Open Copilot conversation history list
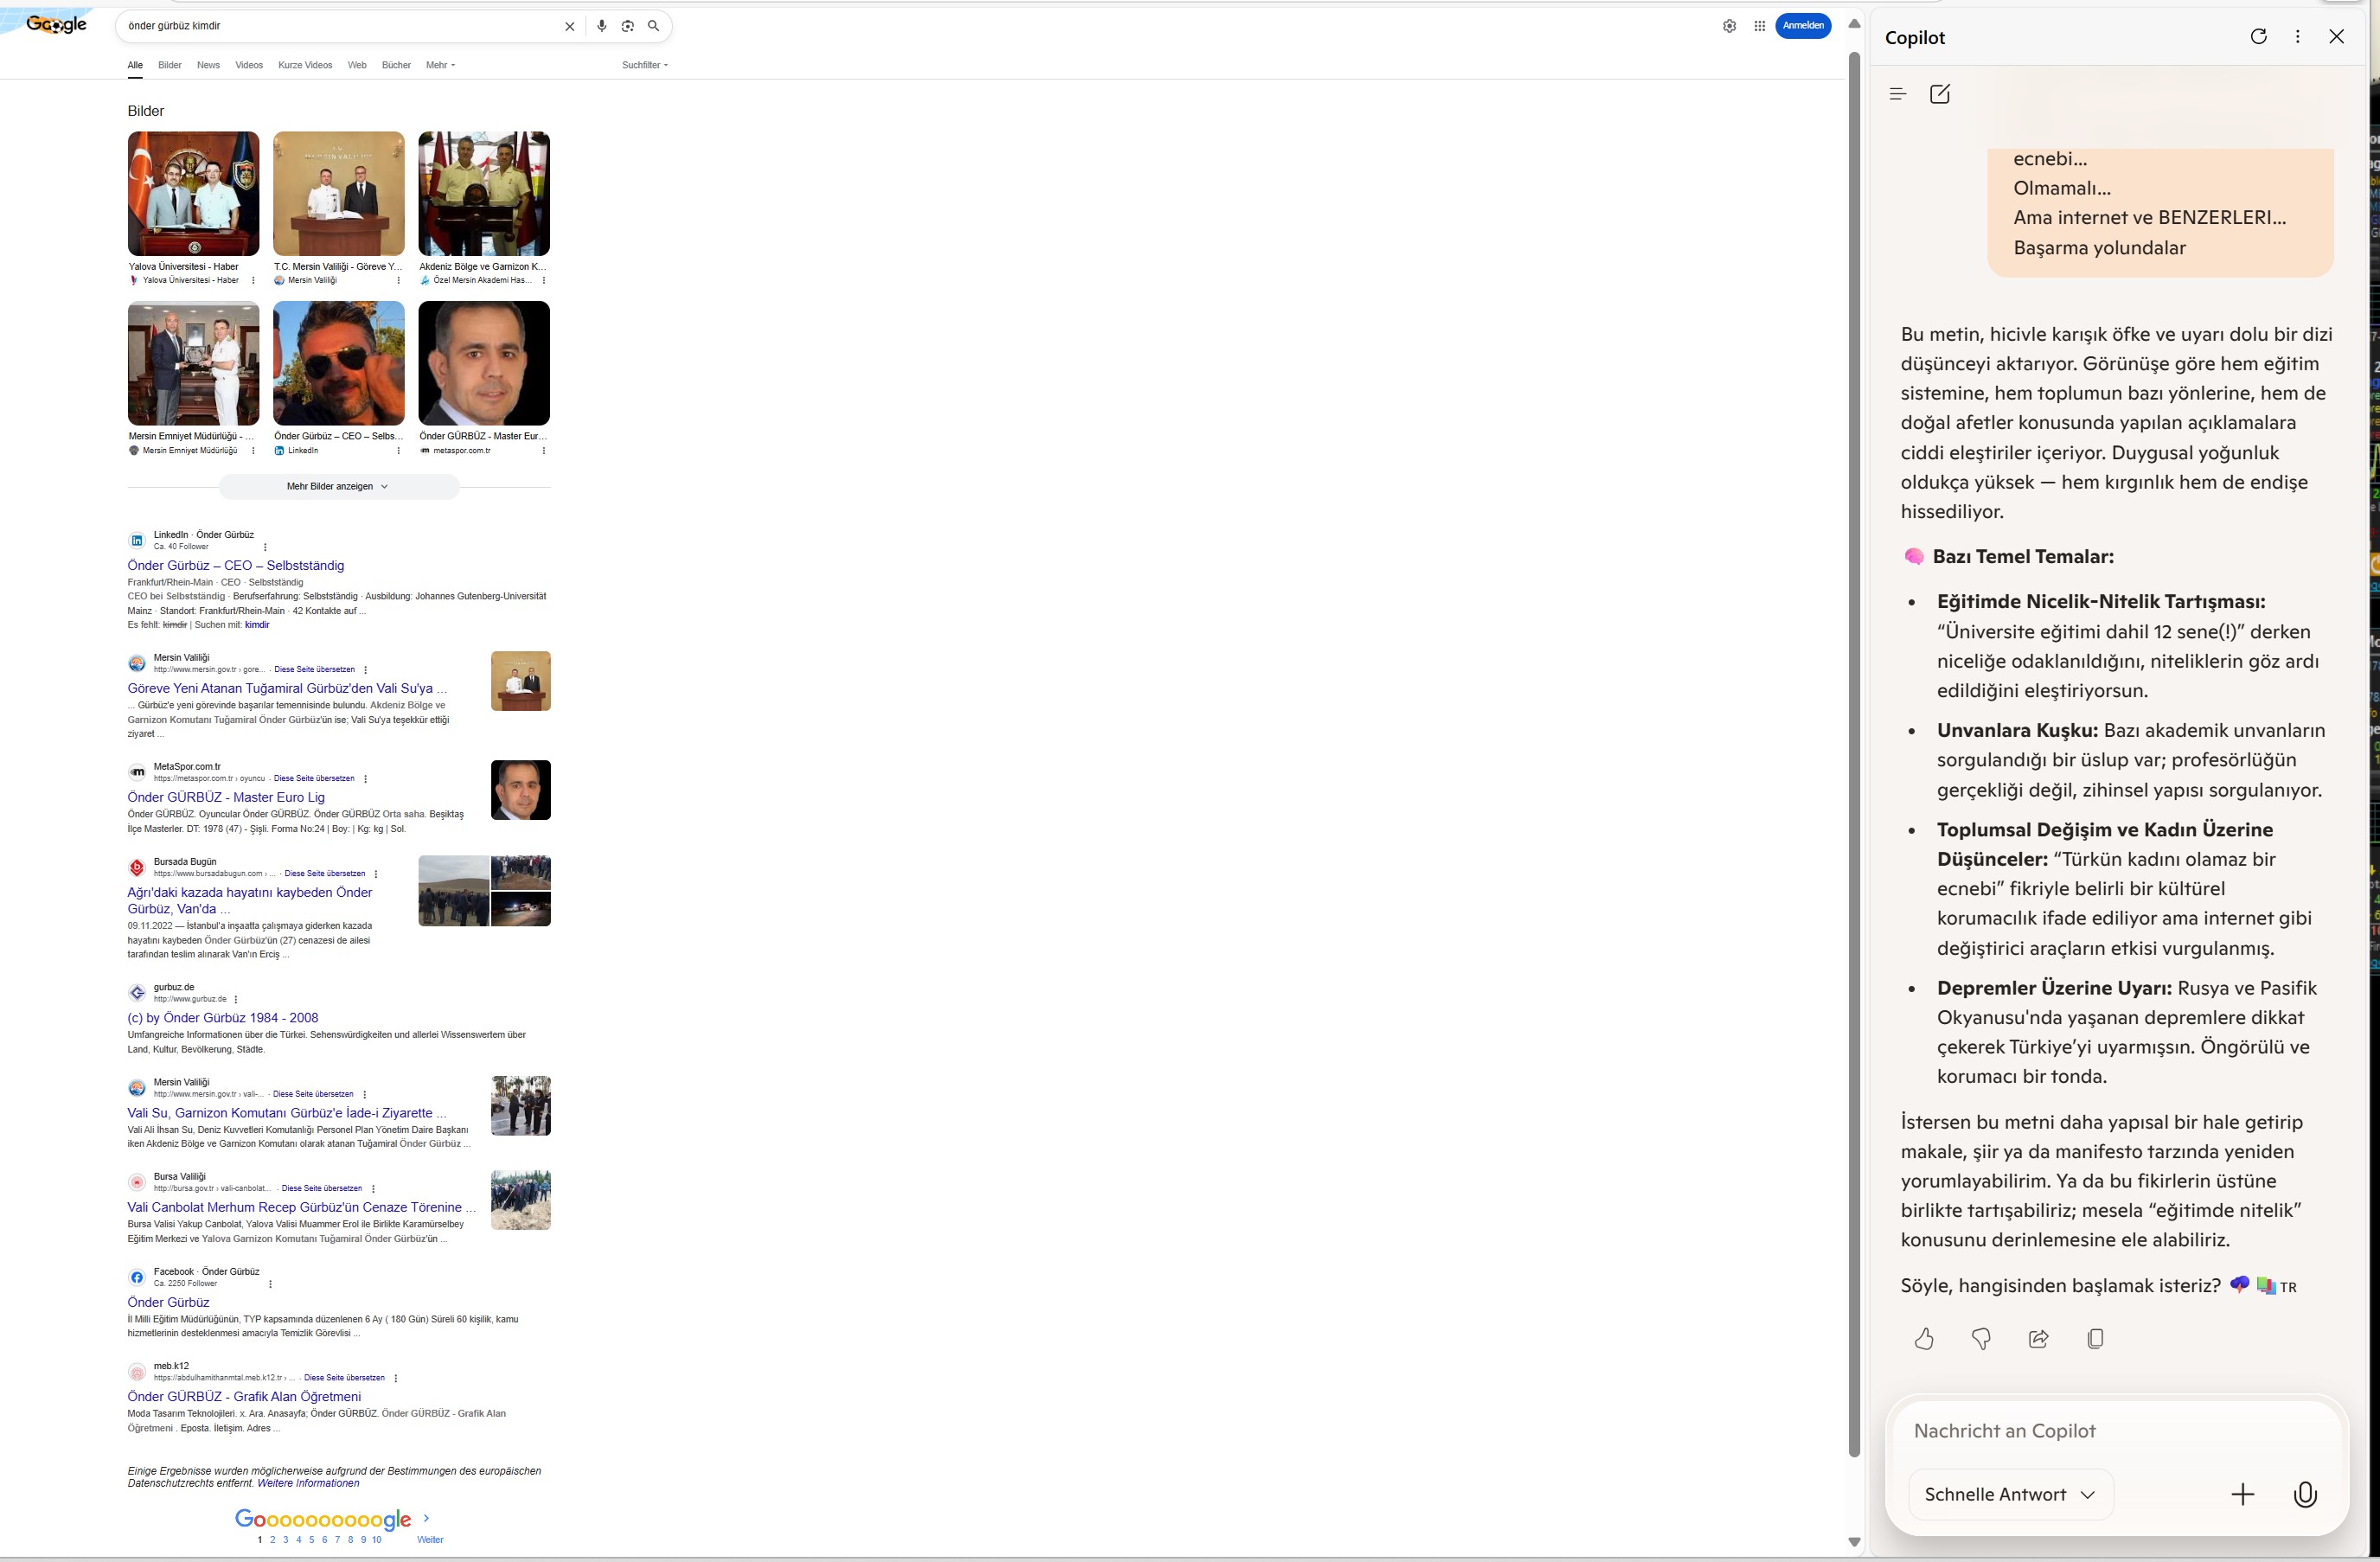This screenshot has width=2380, height=1562. click(x=1897, y=94)
